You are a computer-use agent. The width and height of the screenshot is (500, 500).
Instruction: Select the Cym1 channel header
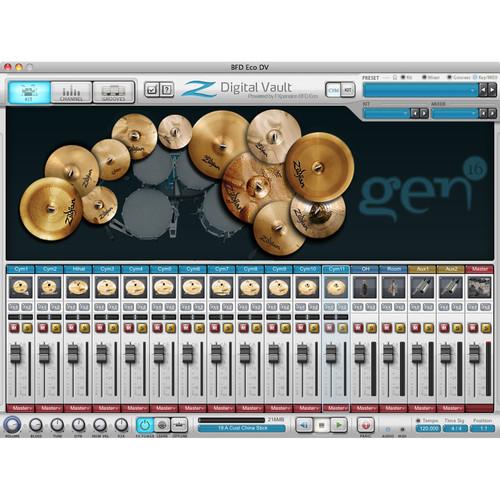coord(21,269)
